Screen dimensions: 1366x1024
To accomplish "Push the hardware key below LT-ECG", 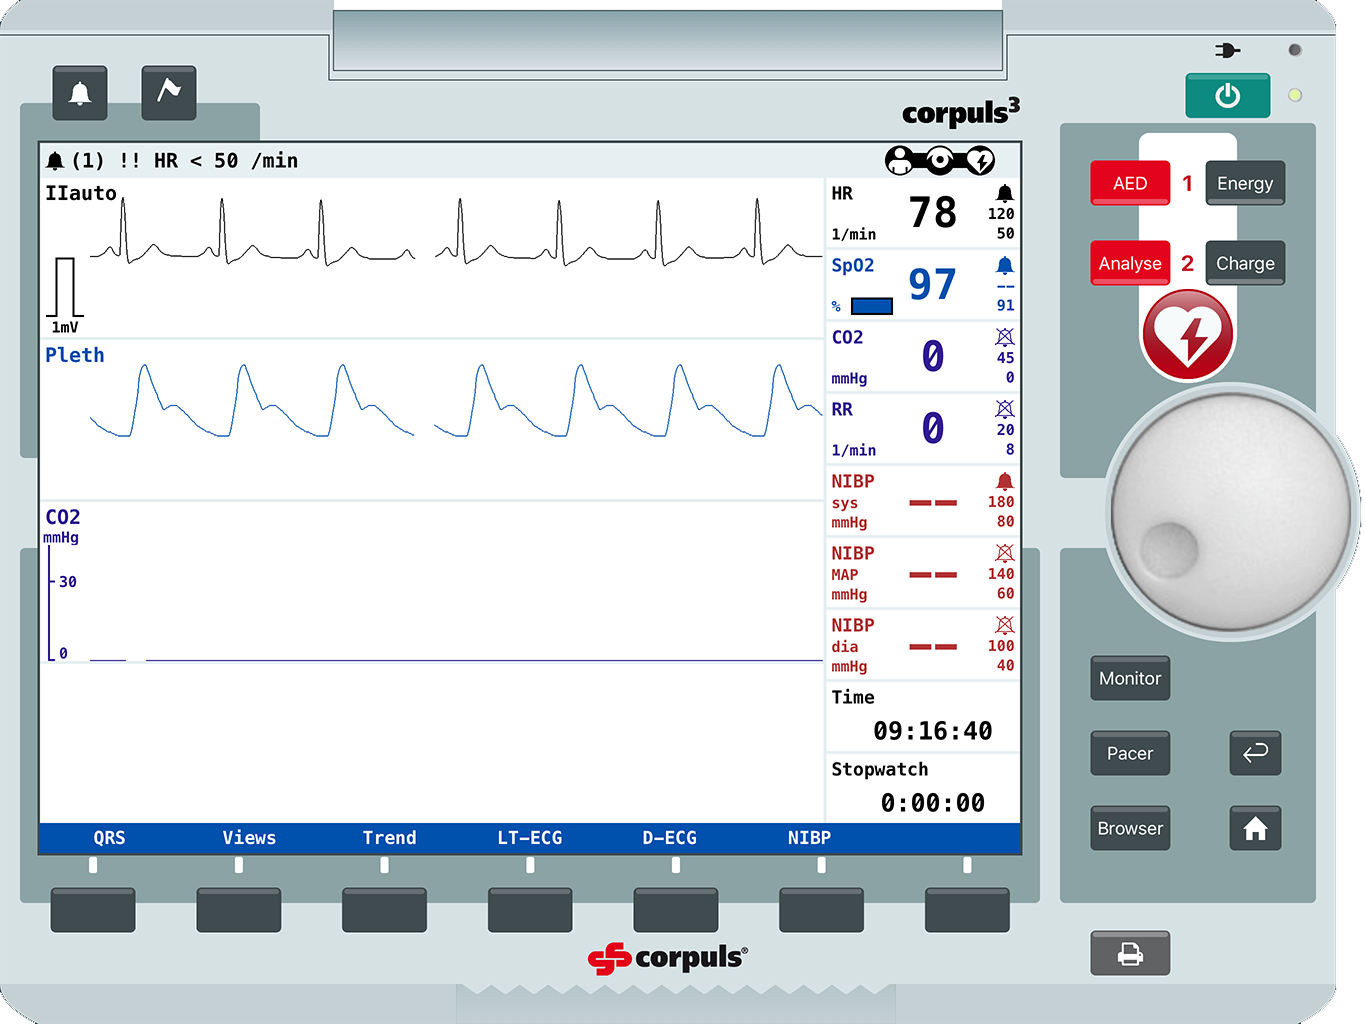I will coord(530,910).
